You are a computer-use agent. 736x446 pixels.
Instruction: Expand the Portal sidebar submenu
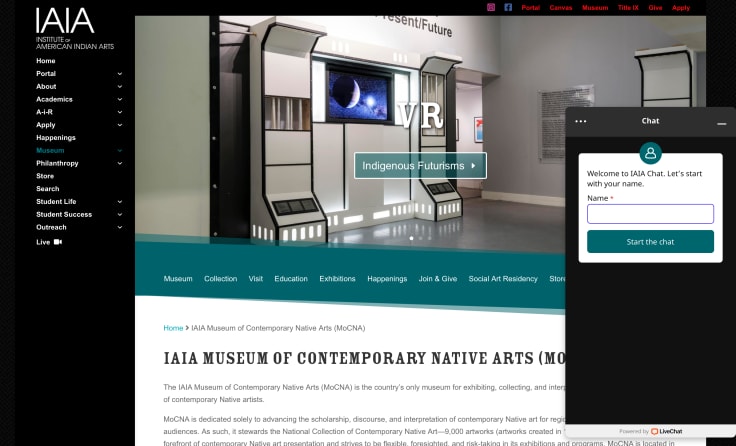click(x=120, y=74)
